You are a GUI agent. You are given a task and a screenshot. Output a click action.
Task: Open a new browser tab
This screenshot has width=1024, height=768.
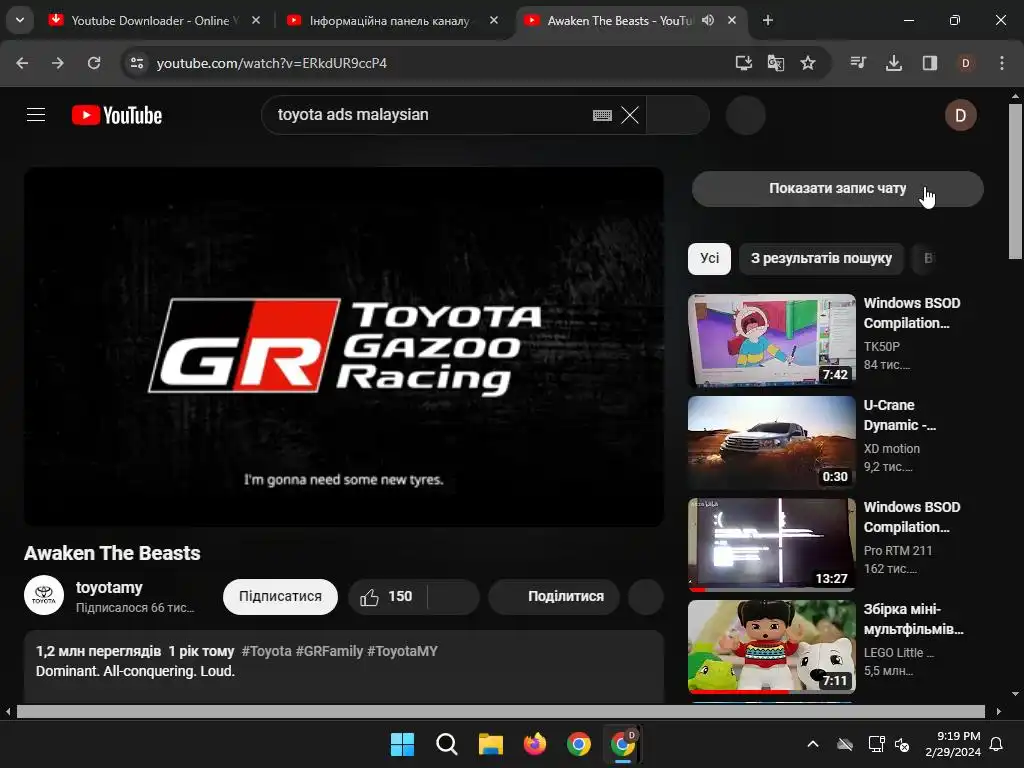click(768, 20)
